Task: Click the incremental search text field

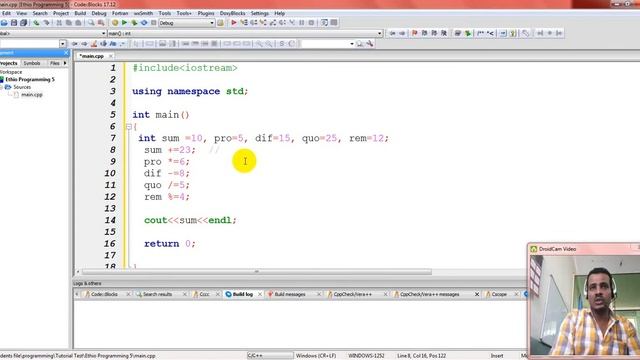Action: point(29,44)
